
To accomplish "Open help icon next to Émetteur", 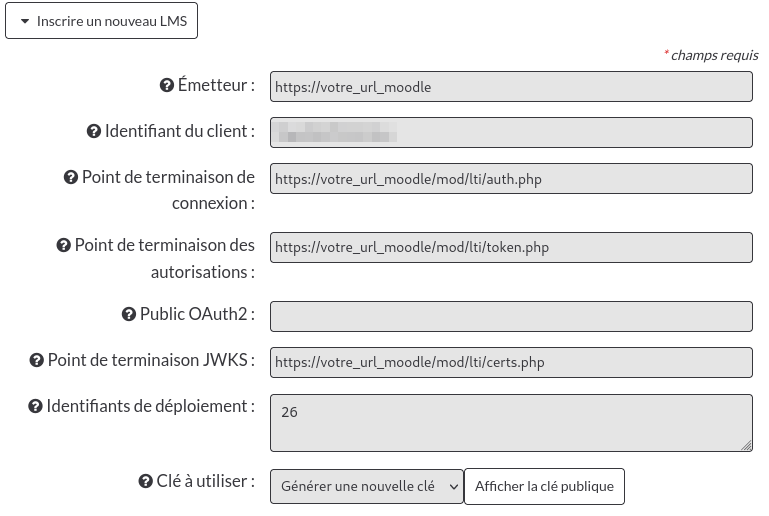I will (x=167, y=85).
